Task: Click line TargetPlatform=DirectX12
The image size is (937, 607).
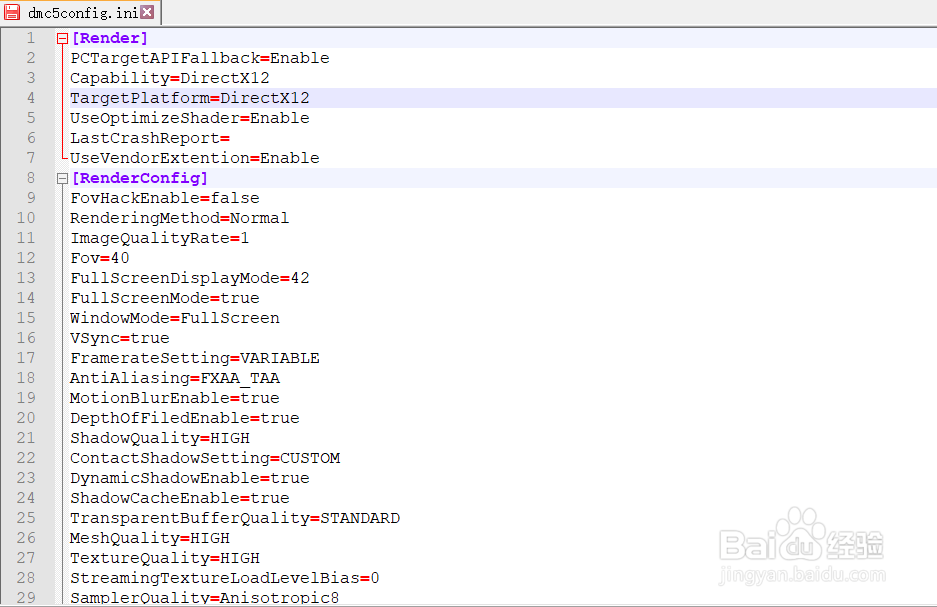Action: [x=189, y=98]
